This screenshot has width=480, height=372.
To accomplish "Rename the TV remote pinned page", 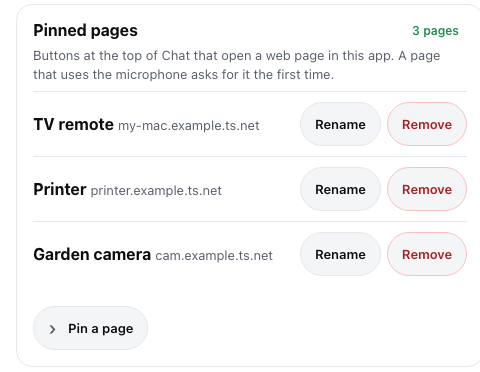I will 340,124.
